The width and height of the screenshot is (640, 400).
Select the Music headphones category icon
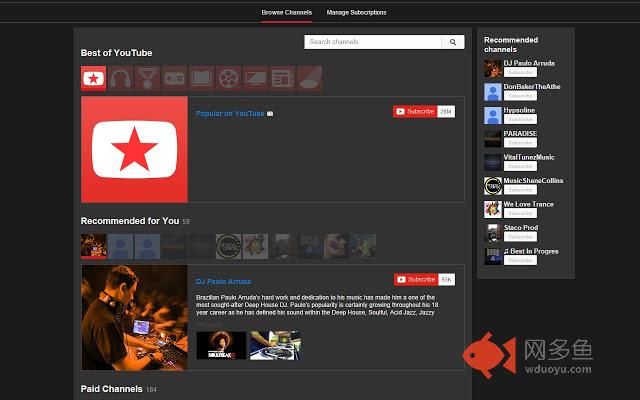pyautogui.click(x=120, y=78)
